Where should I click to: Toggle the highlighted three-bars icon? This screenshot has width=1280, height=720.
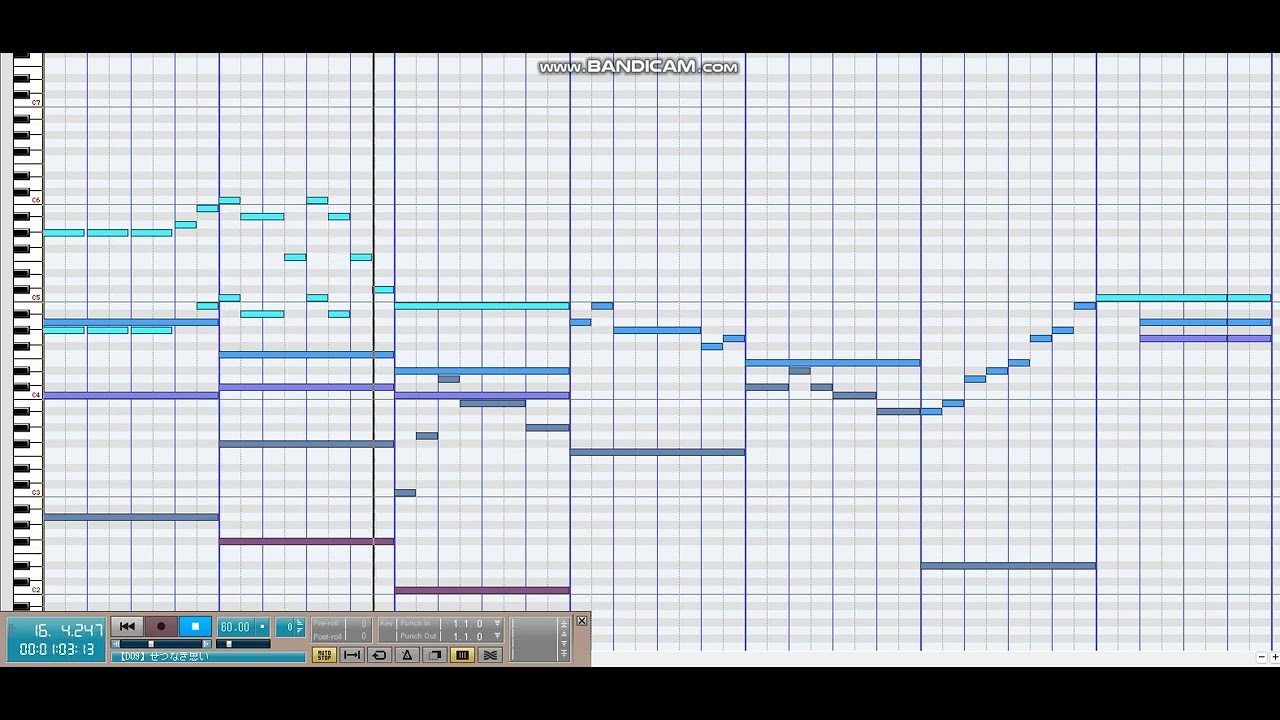pyautogui.click(x=462, y=655)
